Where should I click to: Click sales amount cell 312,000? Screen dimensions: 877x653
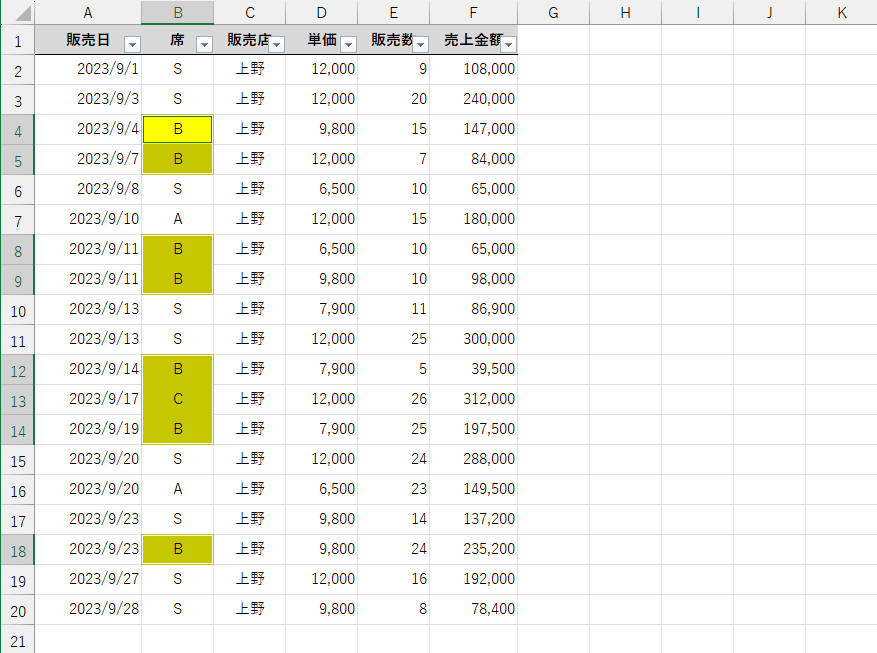point(474,399)
